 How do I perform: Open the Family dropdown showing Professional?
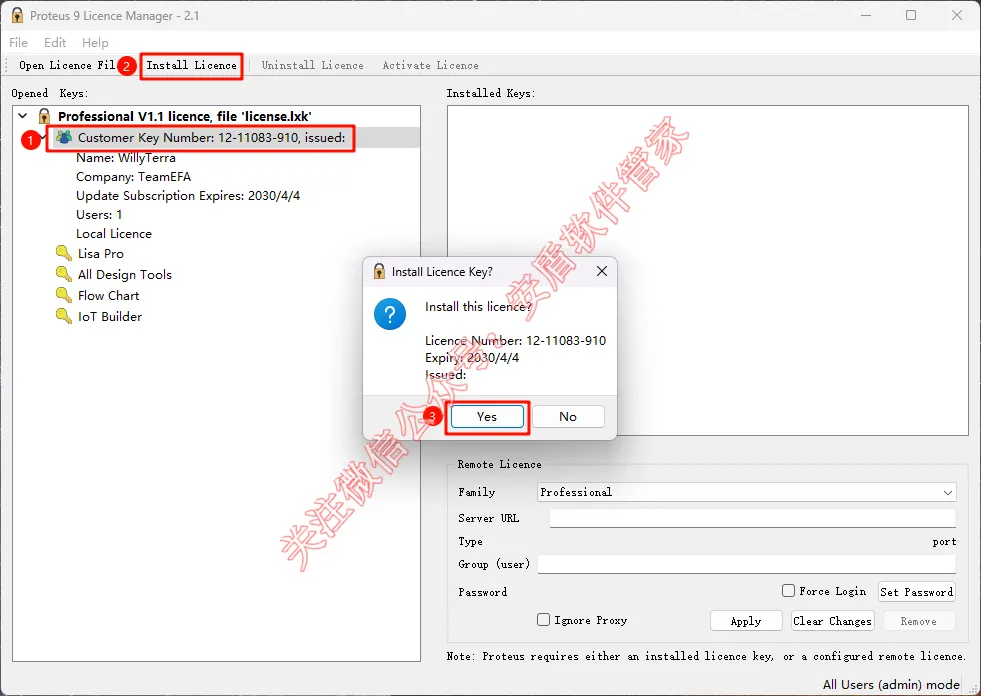coord(746,492)
